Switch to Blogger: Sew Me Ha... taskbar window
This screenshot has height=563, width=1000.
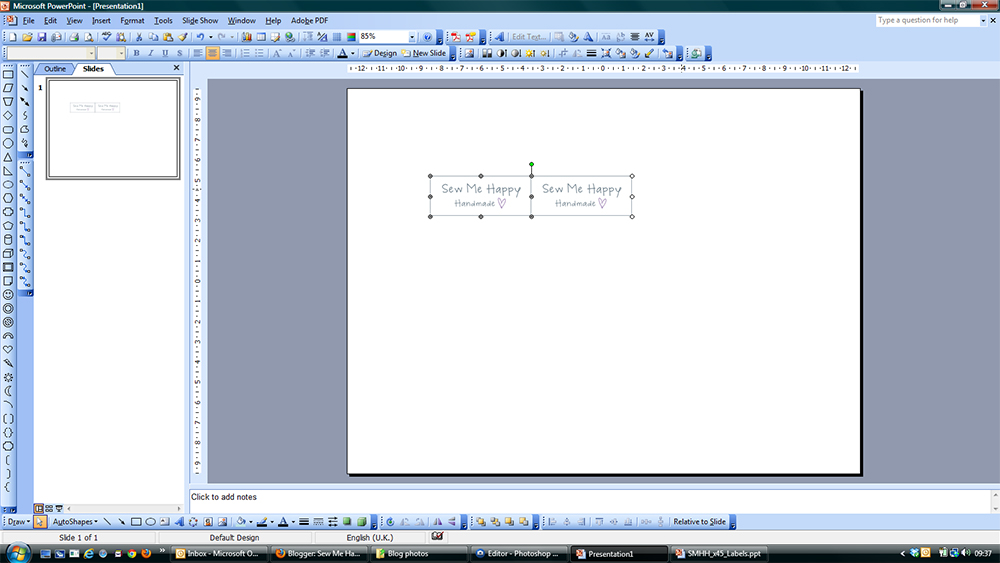[x=318, y=553]
